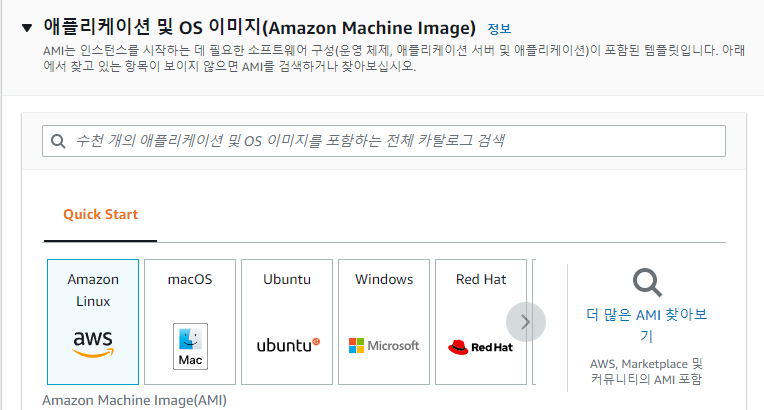
Task: Choose the macOS AMI card
Action: 190,322
